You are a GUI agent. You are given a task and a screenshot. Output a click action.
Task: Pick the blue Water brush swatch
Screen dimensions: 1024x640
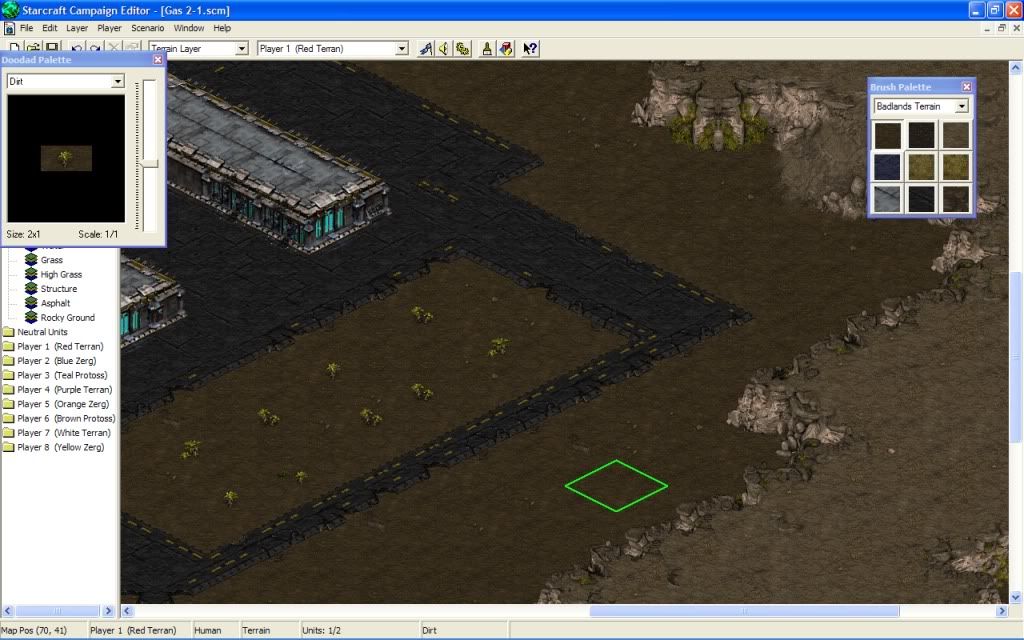tap(888, 167)
